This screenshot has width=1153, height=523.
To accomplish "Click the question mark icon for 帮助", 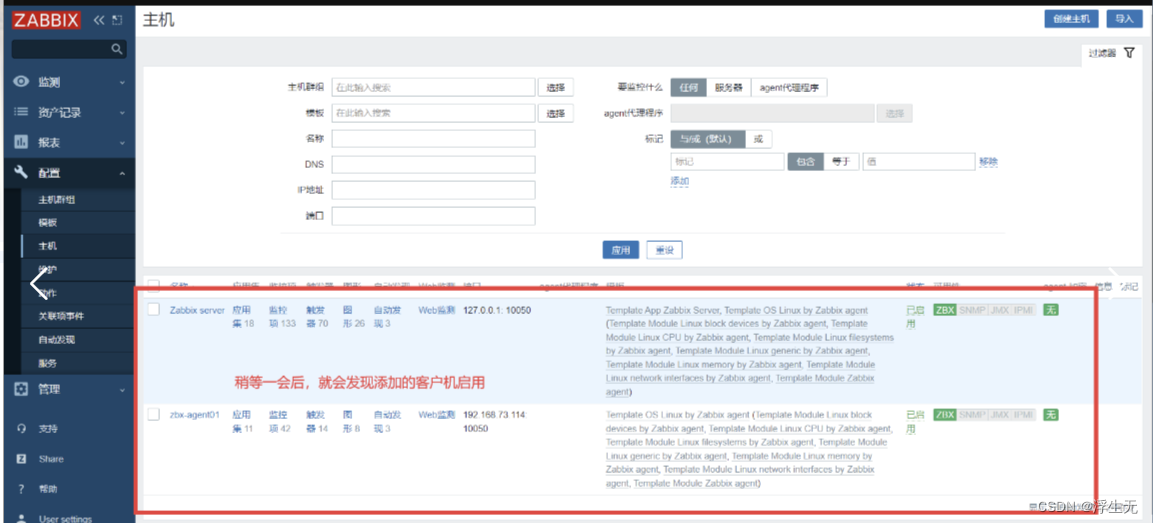I will tap(22, 488).
